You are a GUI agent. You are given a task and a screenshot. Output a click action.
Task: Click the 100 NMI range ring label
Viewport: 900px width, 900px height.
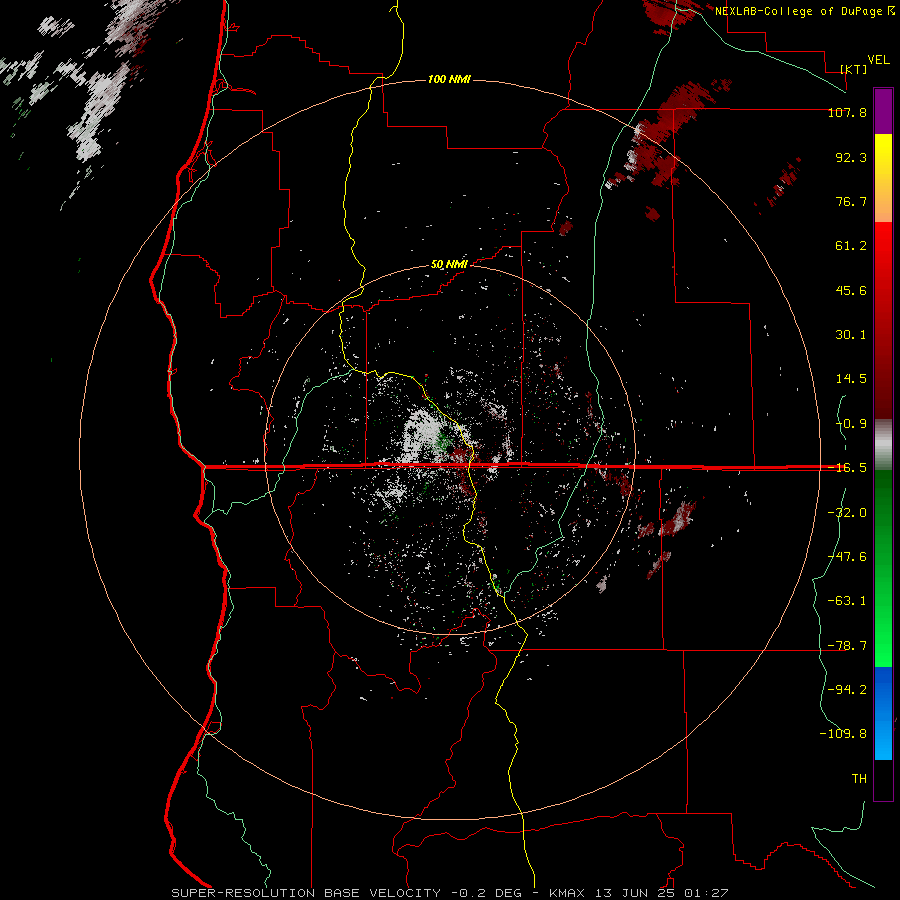tap(449, 79)
